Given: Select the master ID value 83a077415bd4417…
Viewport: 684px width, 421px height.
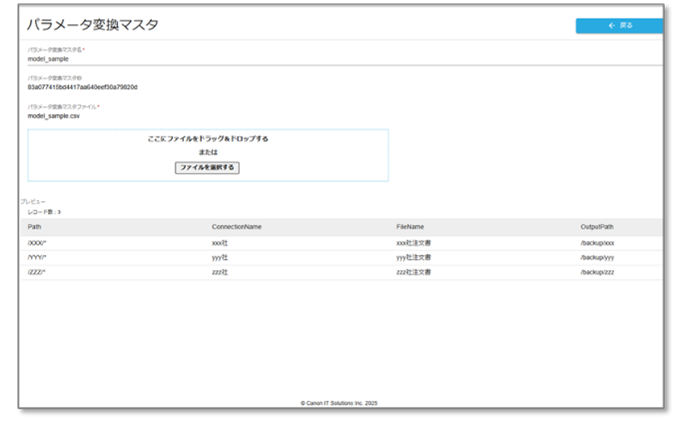Looking at the screenshot, I should coord(82,87).
